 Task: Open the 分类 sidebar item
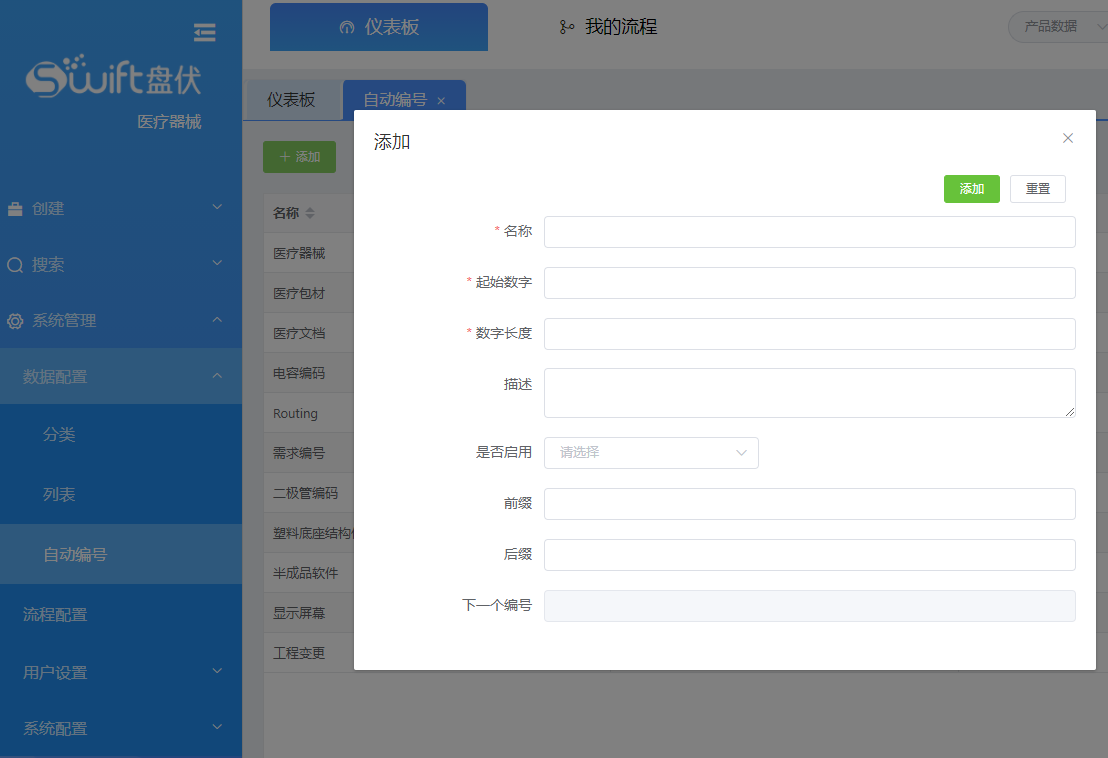click(x=121, y=434)
